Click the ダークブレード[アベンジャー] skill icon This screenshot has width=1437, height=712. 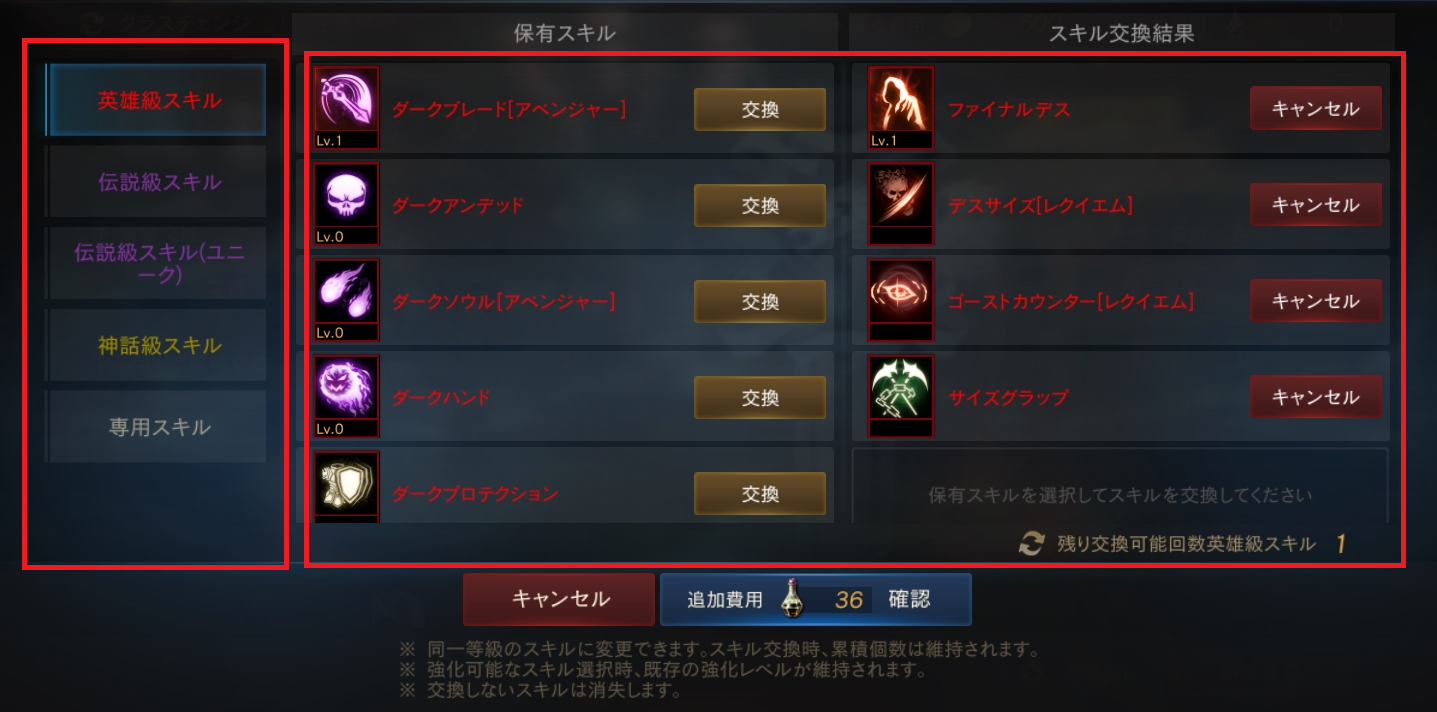346,108
